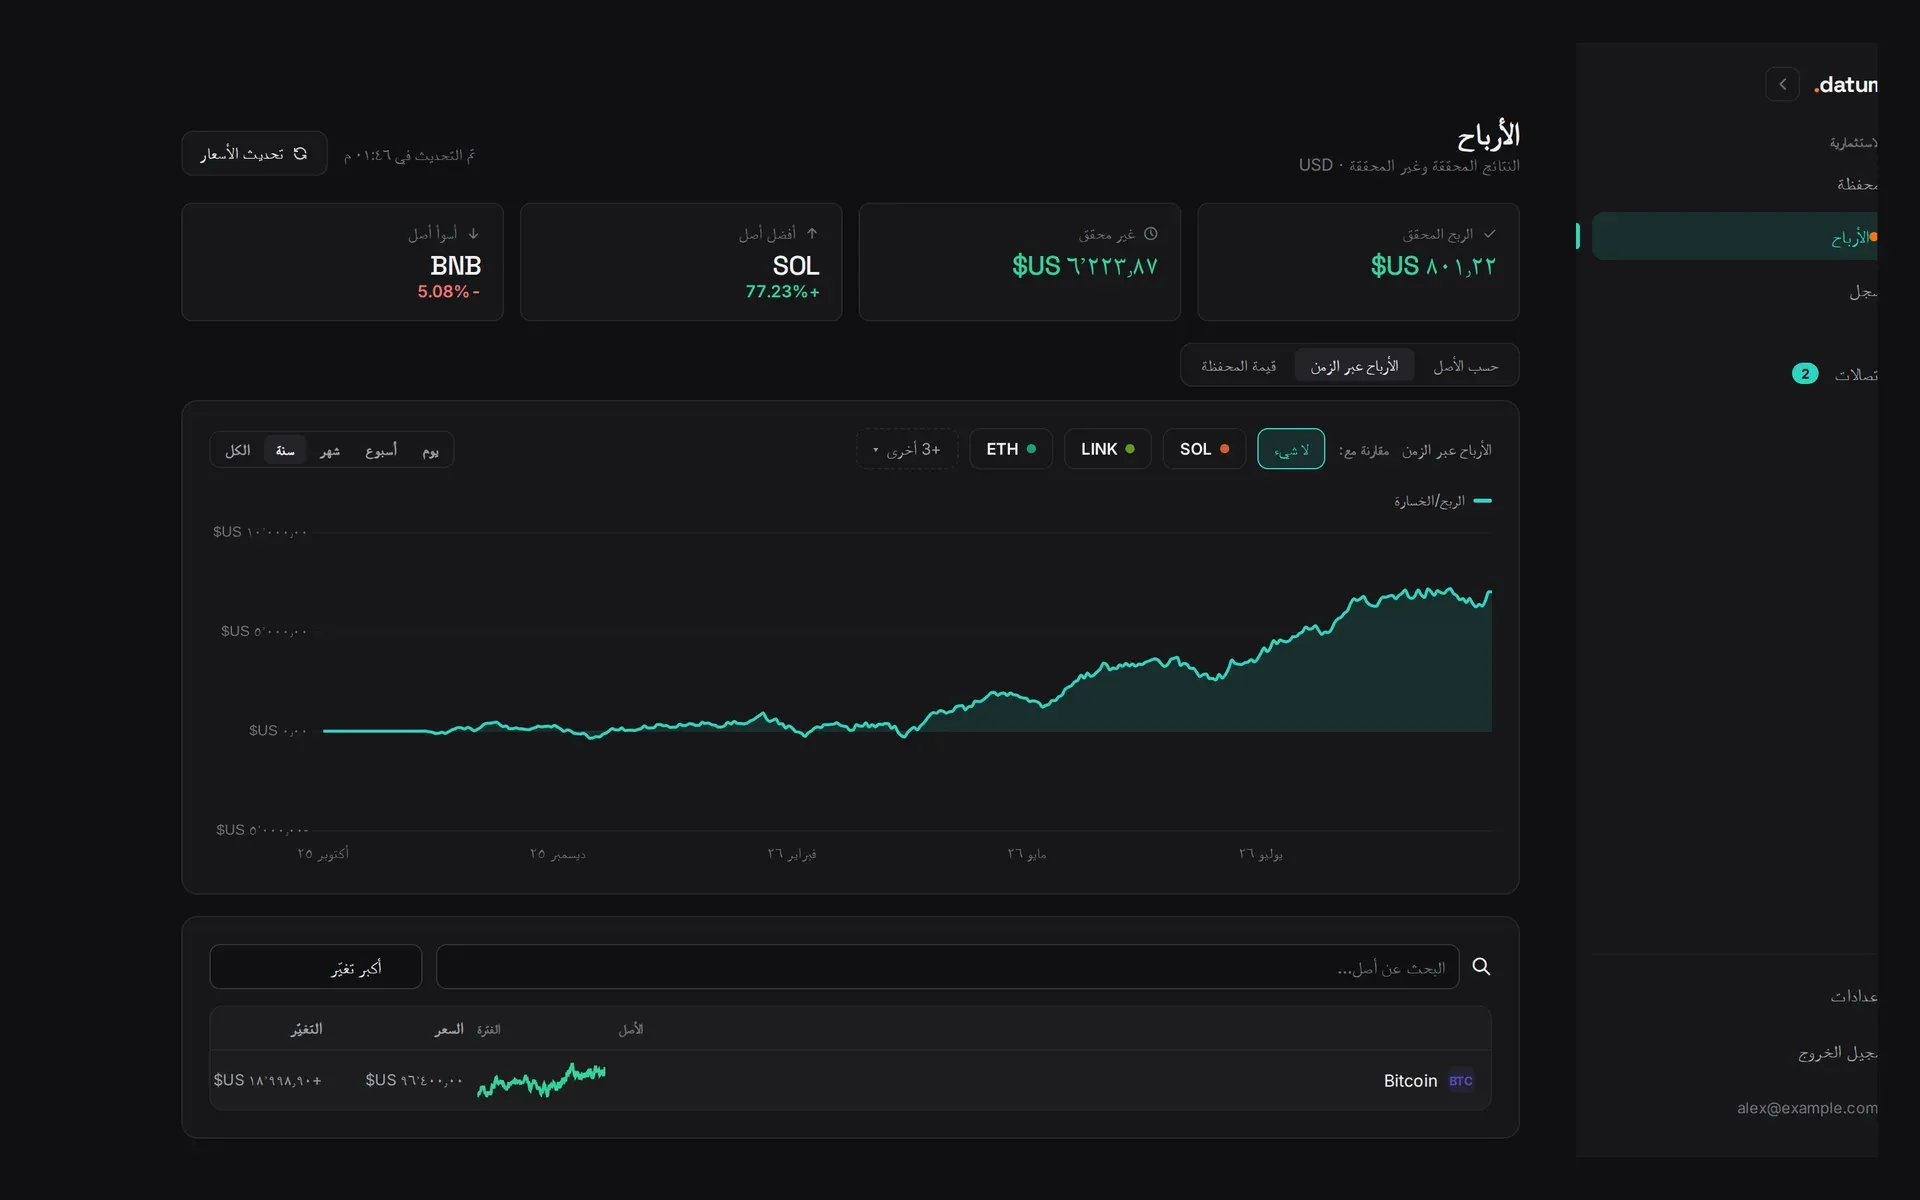Click the unrealized clock icon
The width and height of the screenshot is (1920, 1200).
(x=1150, y=234)
